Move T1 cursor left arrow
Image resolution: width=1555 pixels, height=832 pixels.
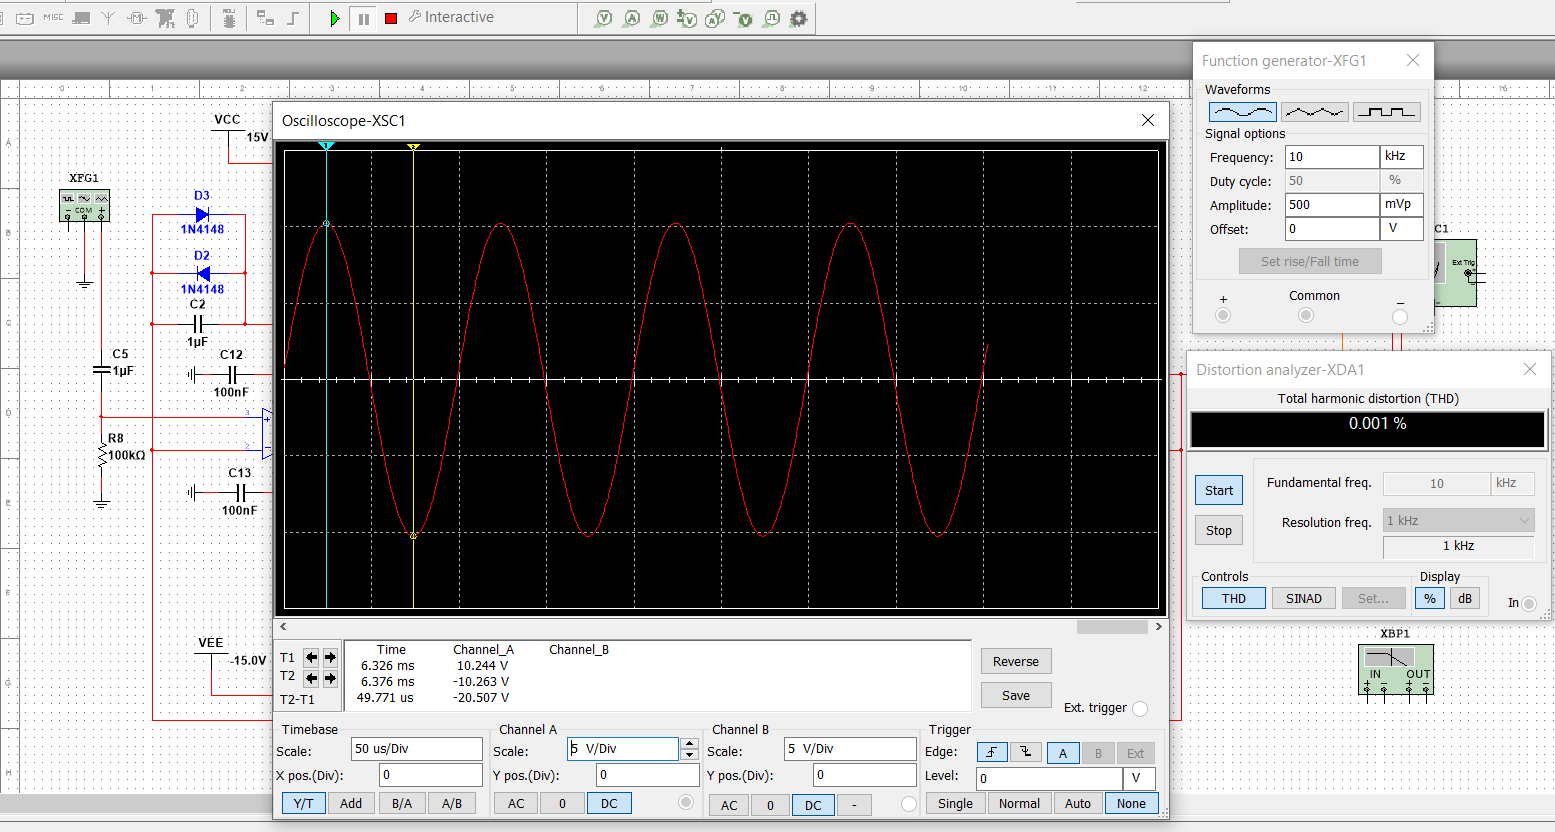click(312, 657)
